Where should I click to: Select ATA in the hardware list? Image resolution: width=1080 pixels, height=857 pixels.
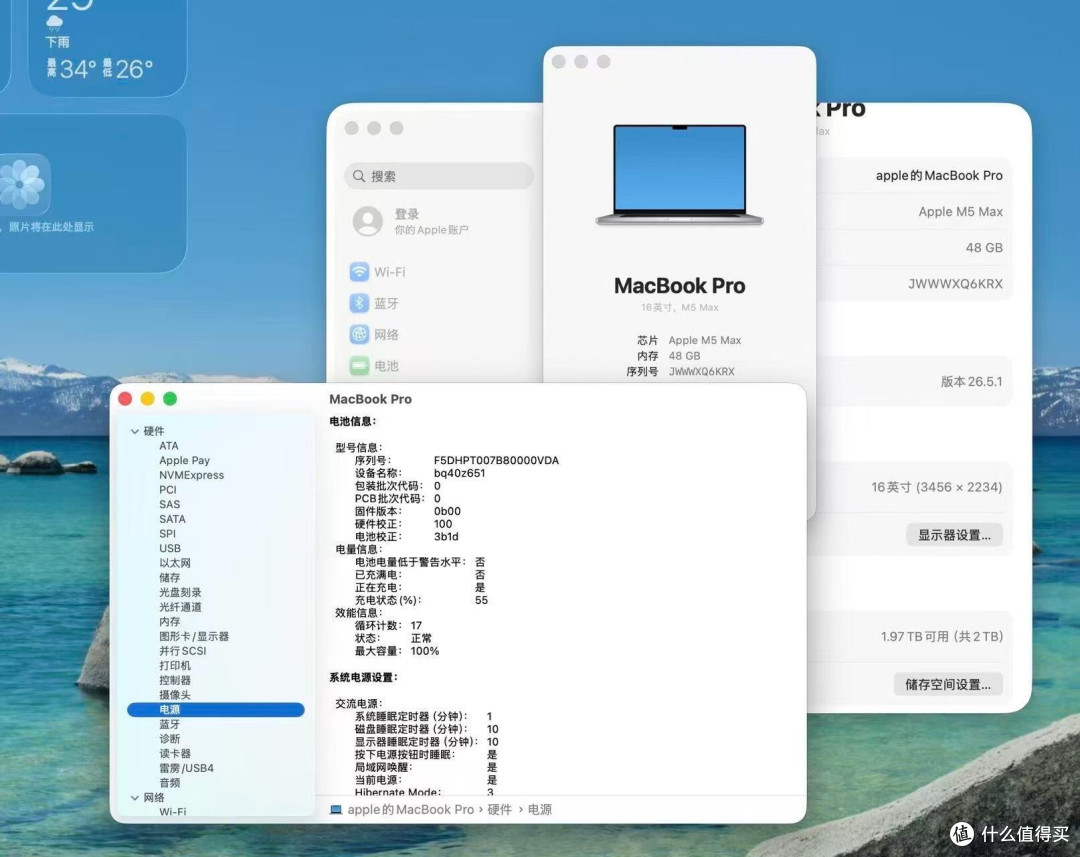tap(169, 446)
